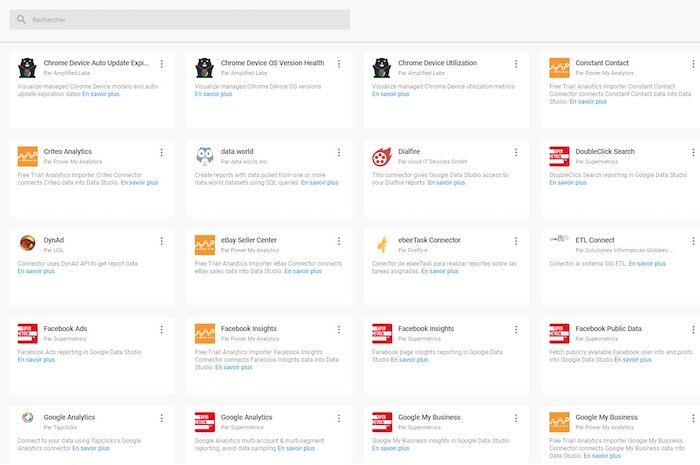This screenshot has height=465, width=700.
Task: Follow 'En savoir plus' link on Facebook Ads card
Action: (37, 359)
